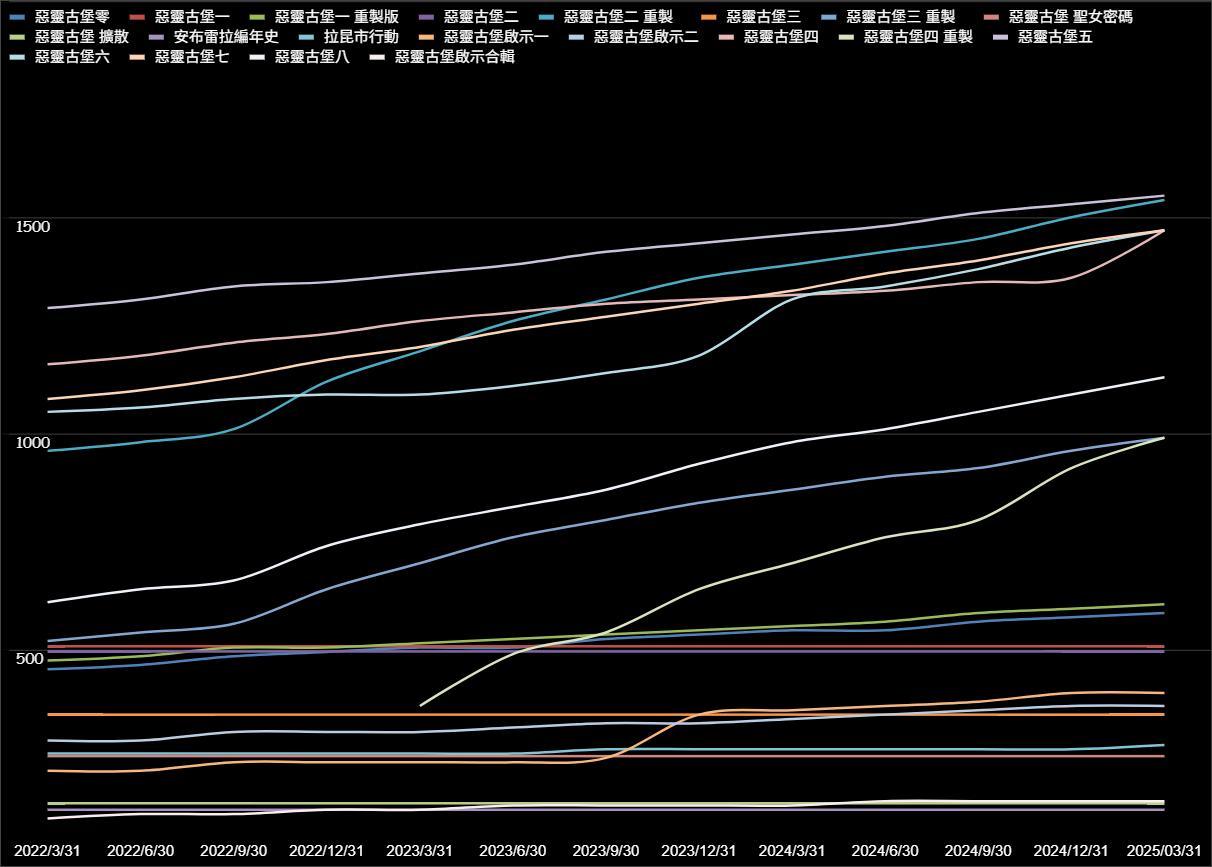
Task: Click the 2024/9/30 x-axis date
Action: click(978, 850)
